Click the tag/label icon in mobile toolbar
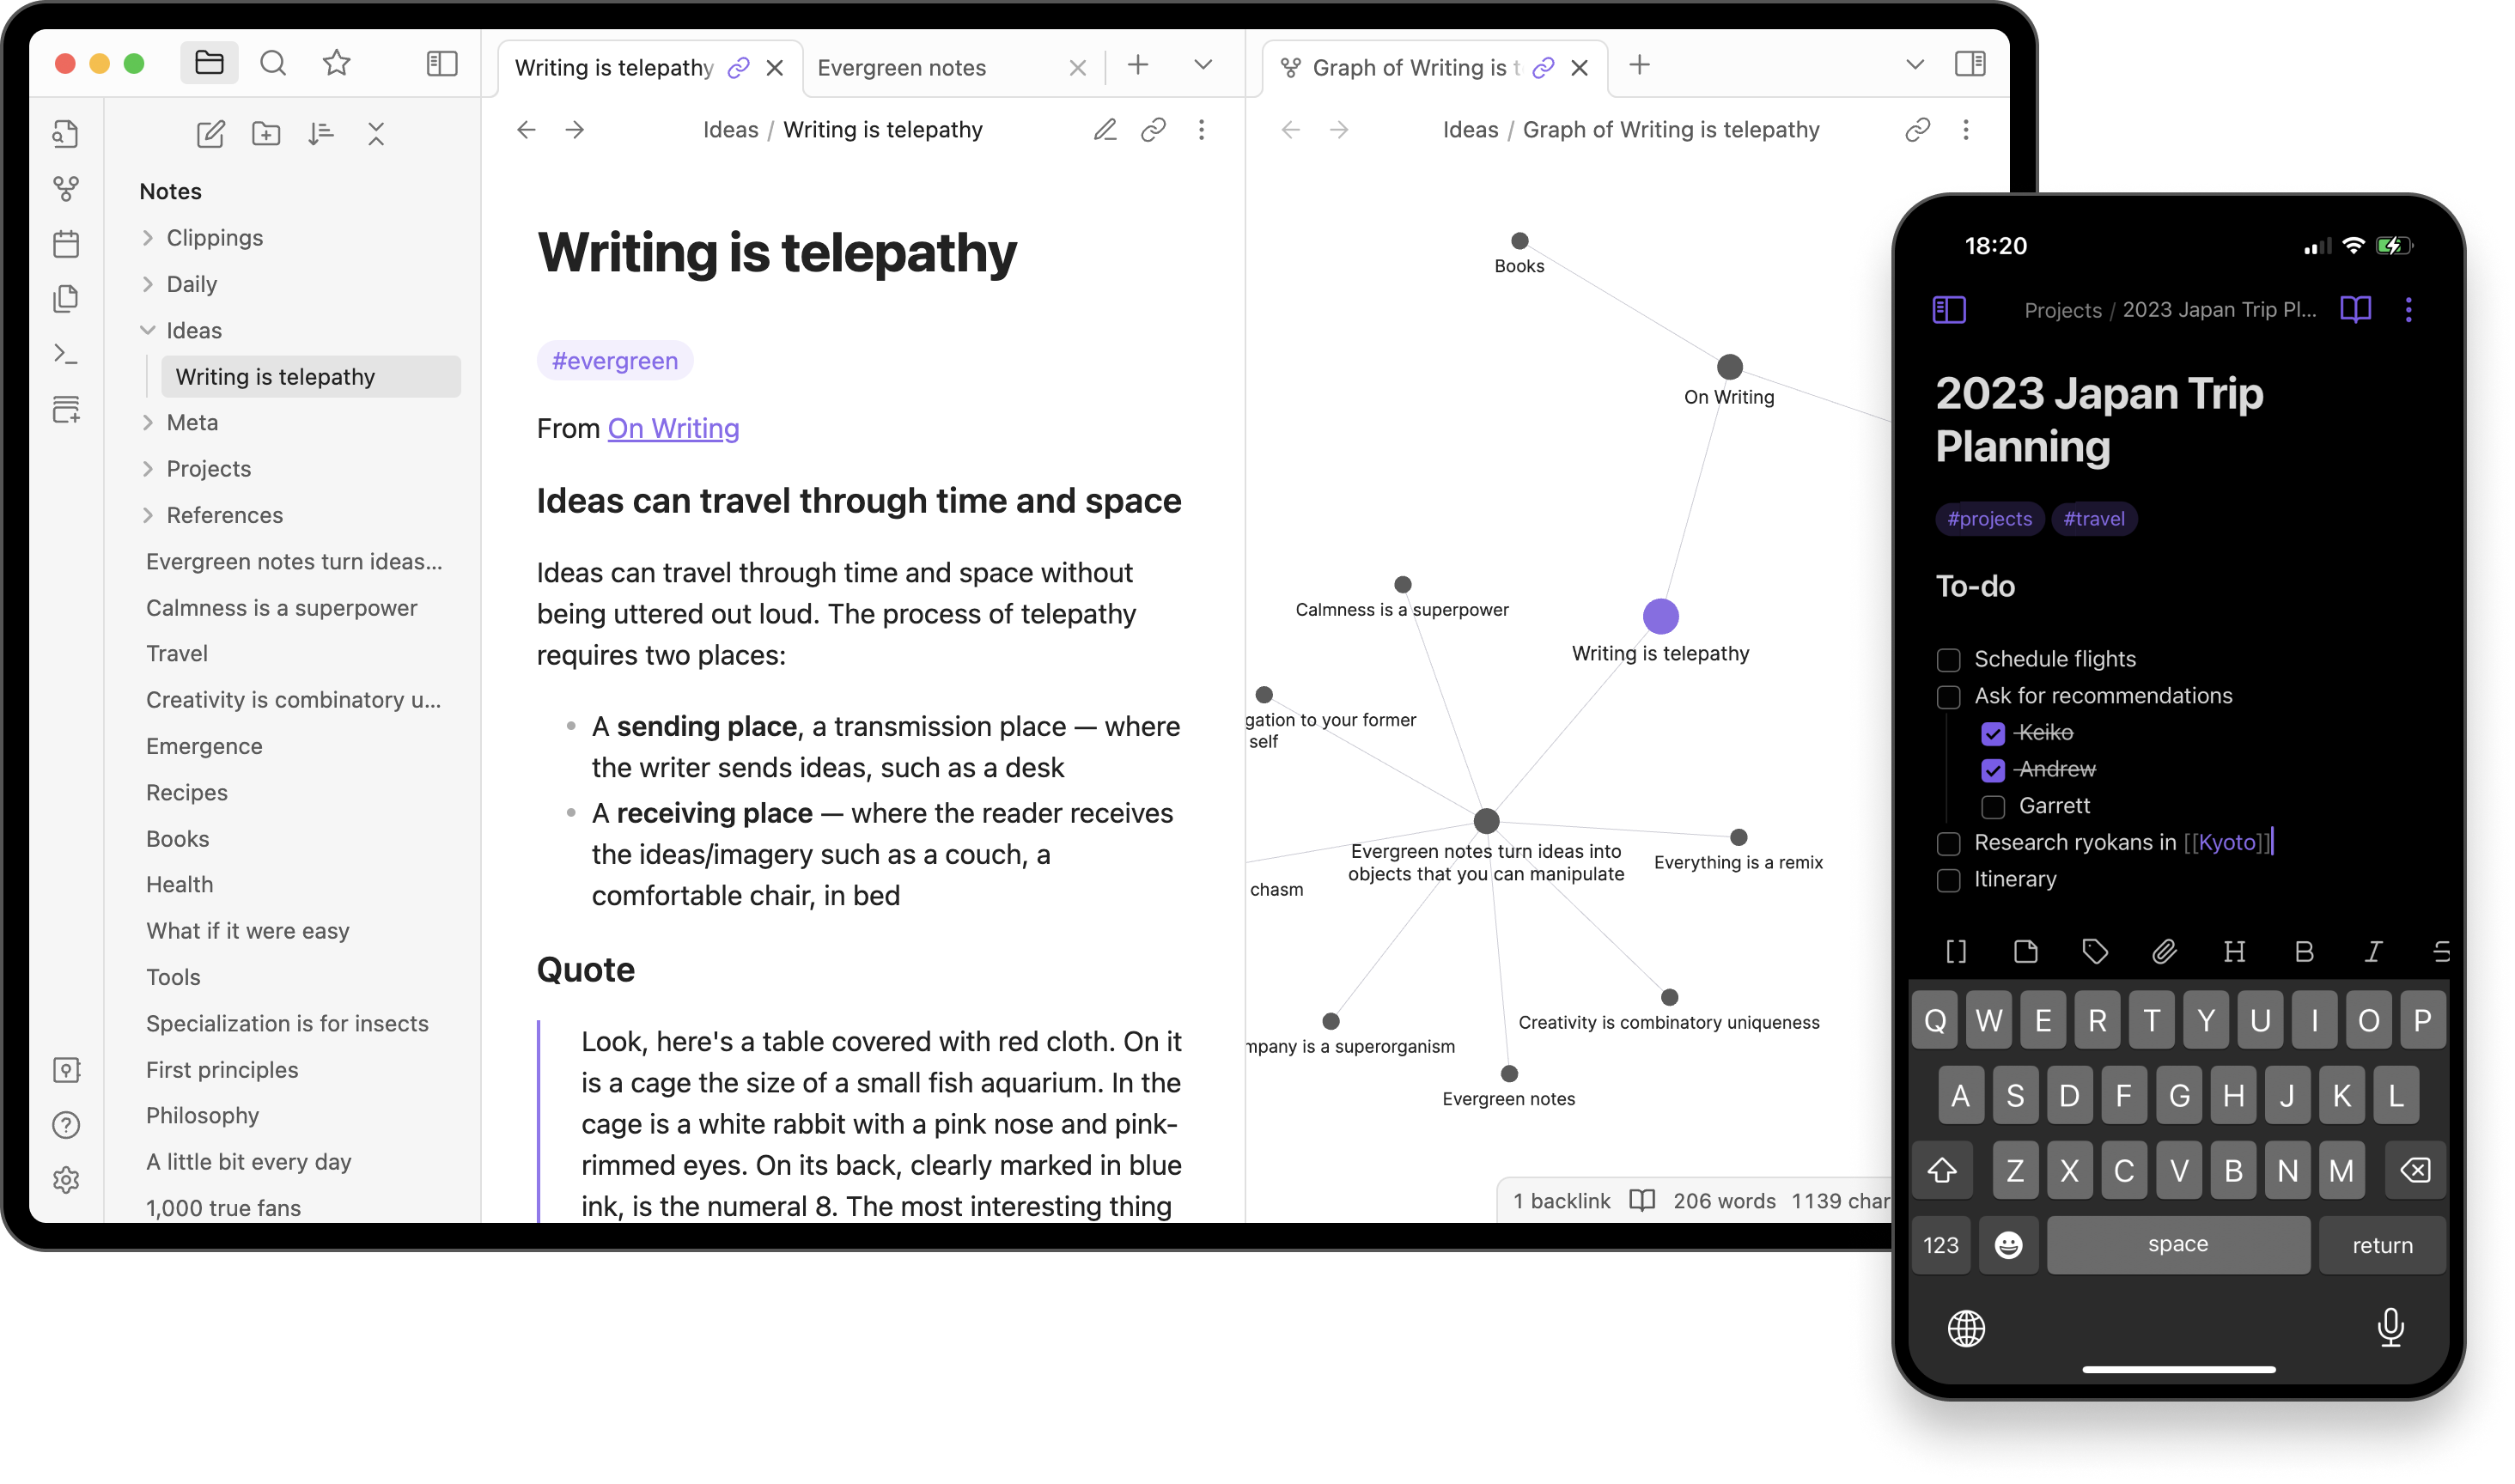 pos(2095,951)
